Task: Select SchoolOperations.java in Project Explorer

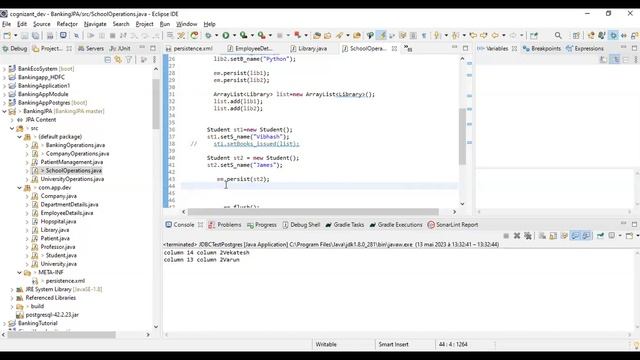Action: click(x=73, y=171)
